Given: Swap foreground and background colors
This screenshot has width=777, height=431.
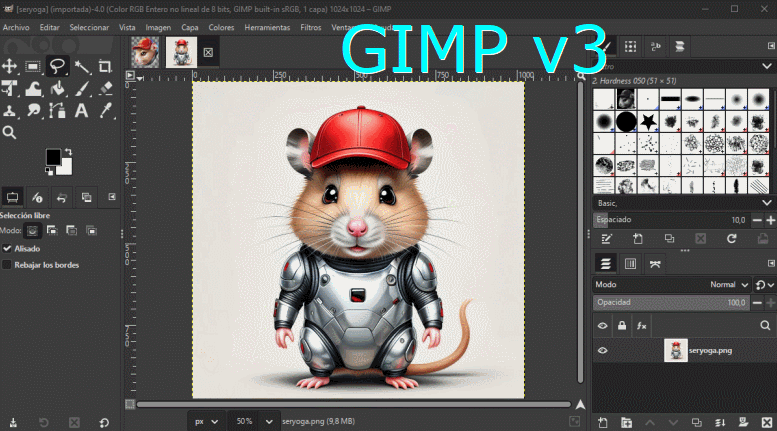Looking at the screenshot, I should tap(68, 152).
